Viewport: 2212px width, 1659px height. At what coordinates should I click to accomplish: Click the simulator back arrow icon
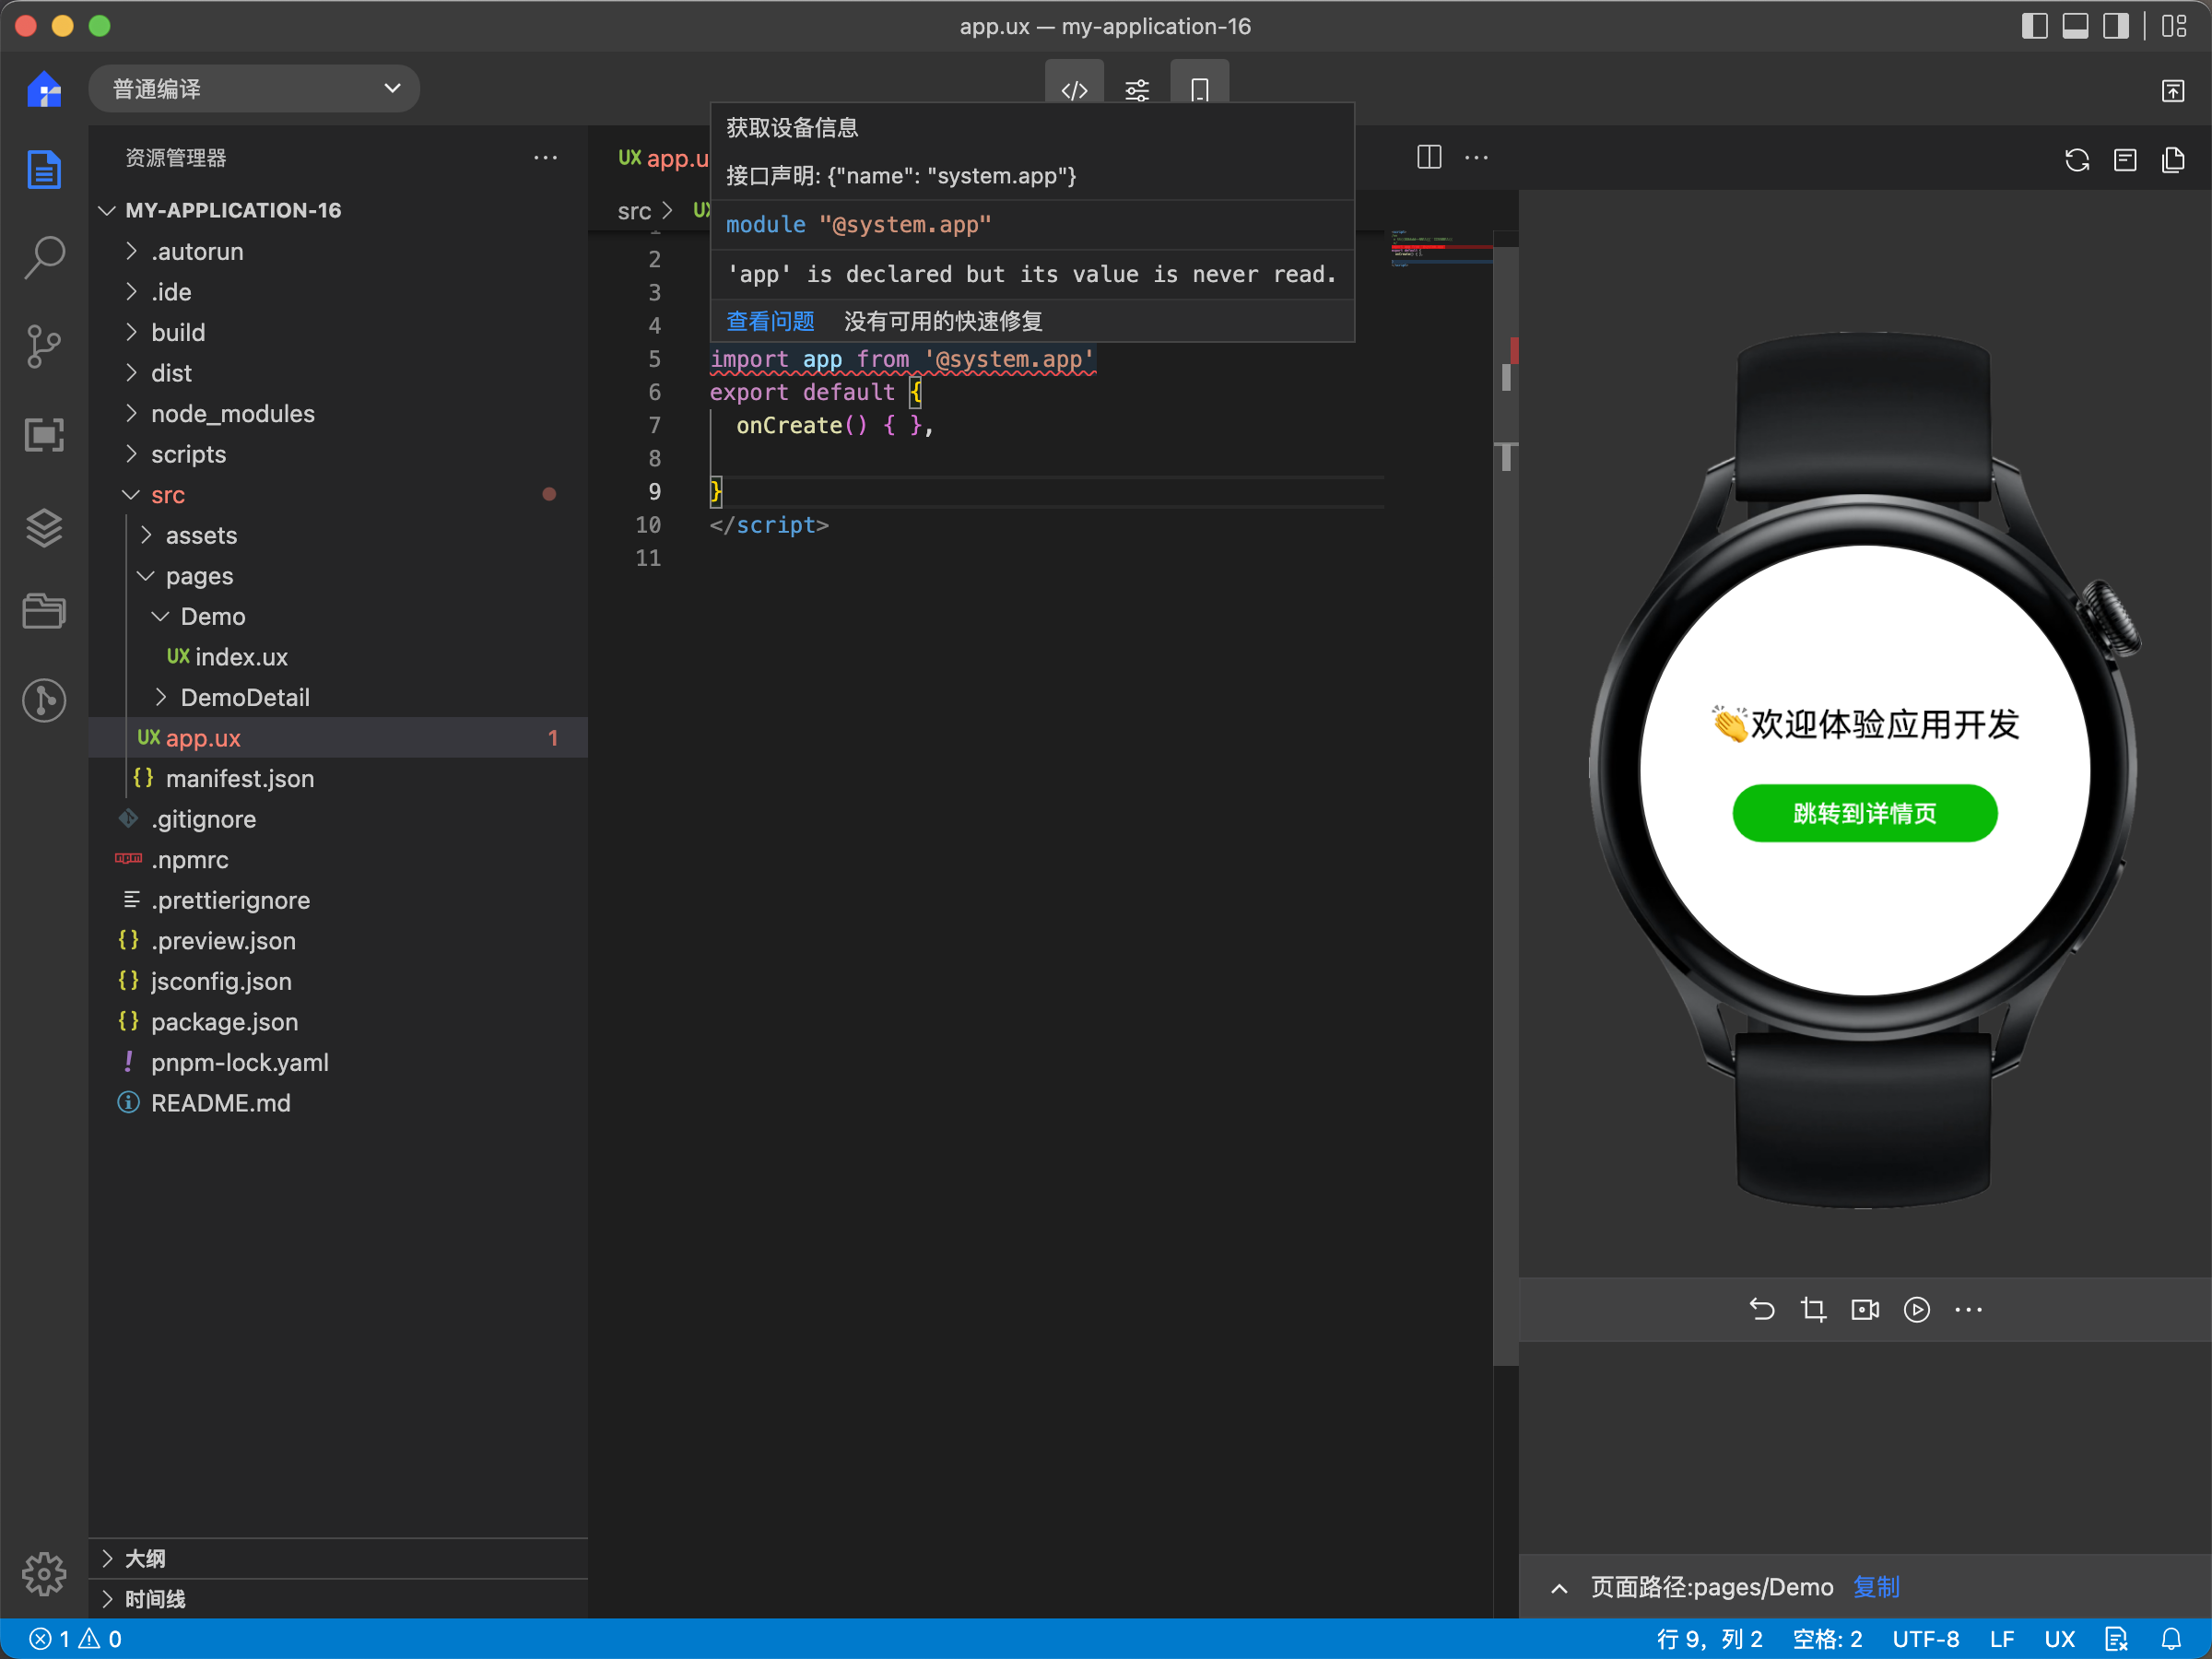tap(1761, 1308)
